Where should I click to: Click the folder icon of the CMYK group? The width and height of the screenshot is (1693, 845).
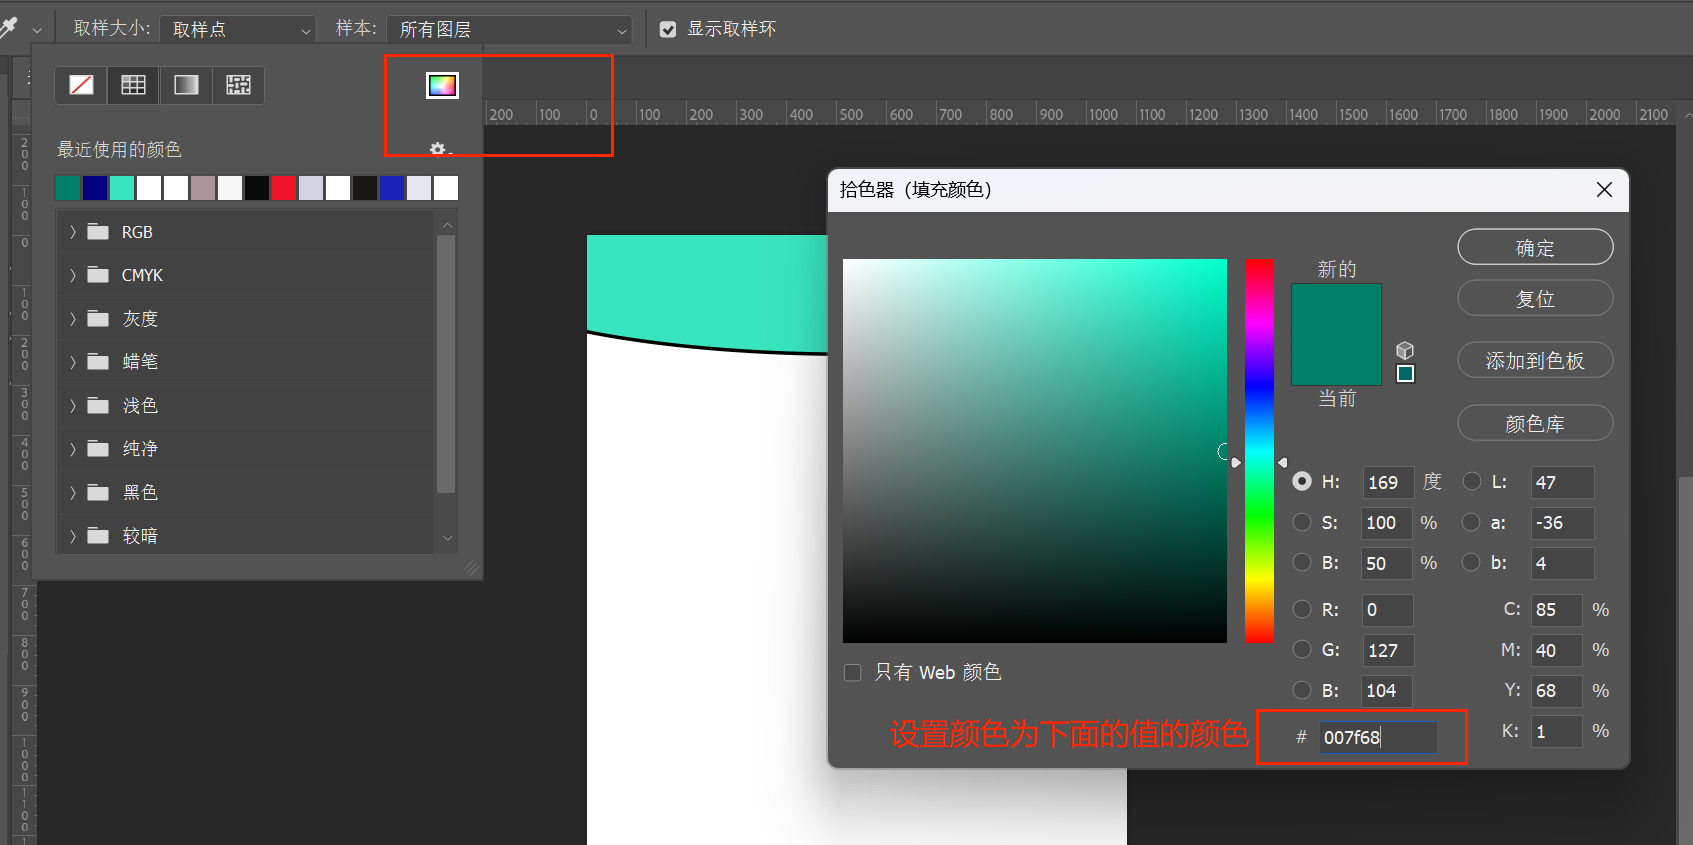[98, 275]
